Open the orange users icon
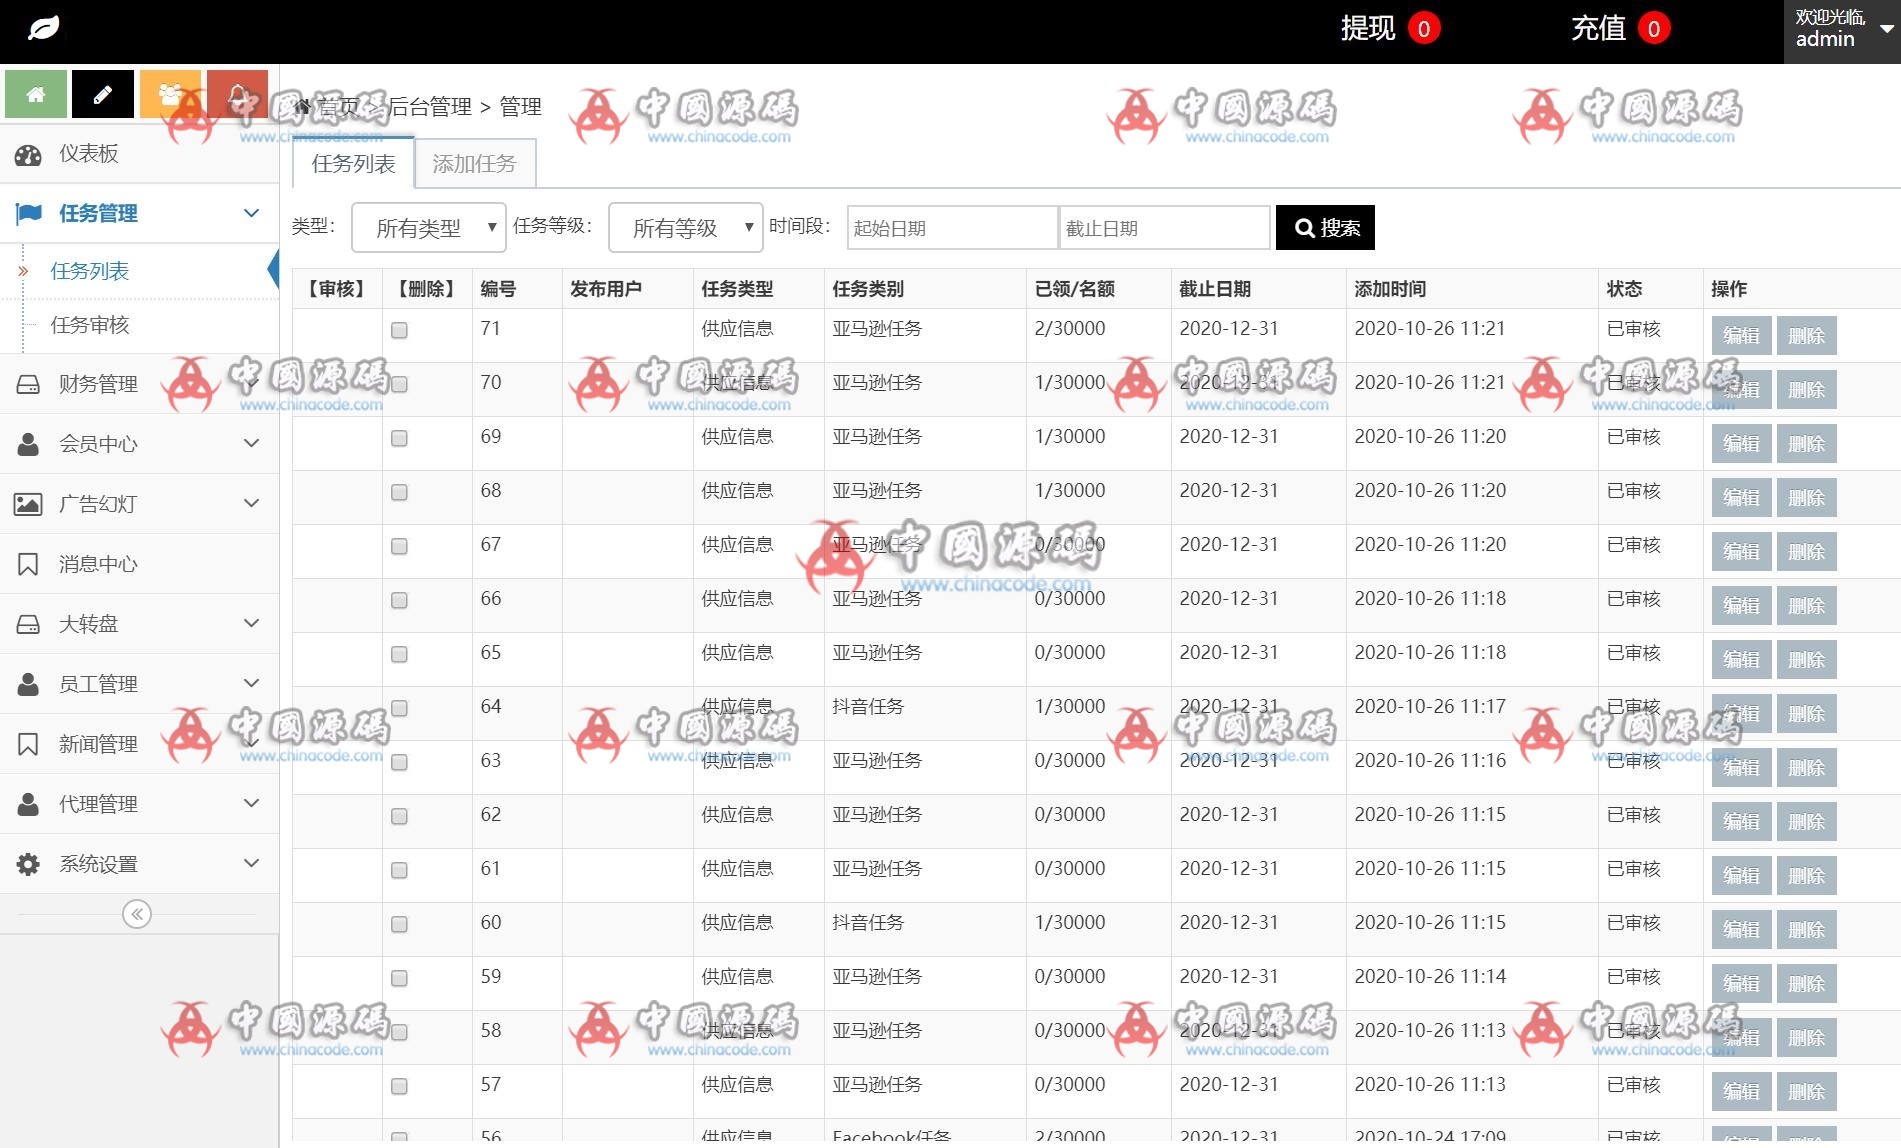 (x=170, y=93)
